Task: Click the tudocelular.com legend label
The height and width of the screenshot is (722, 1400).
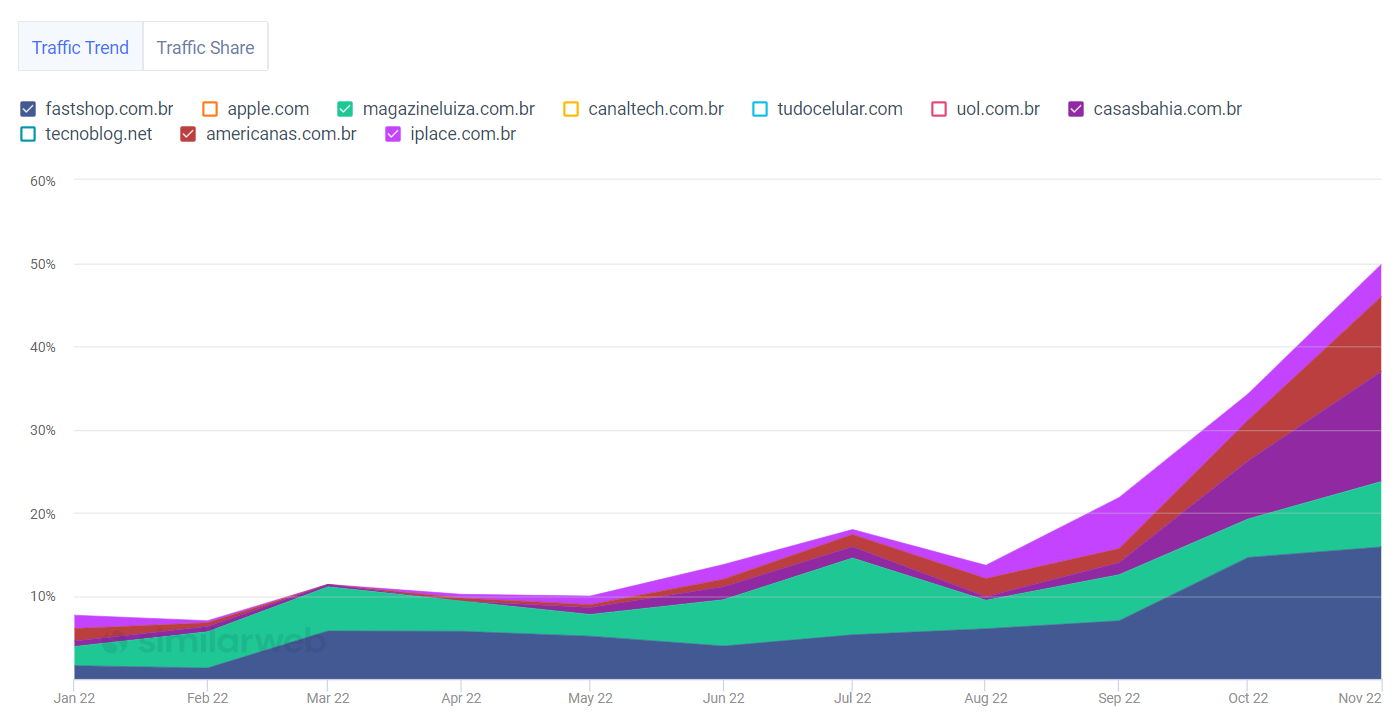Action: pos(840,109)
